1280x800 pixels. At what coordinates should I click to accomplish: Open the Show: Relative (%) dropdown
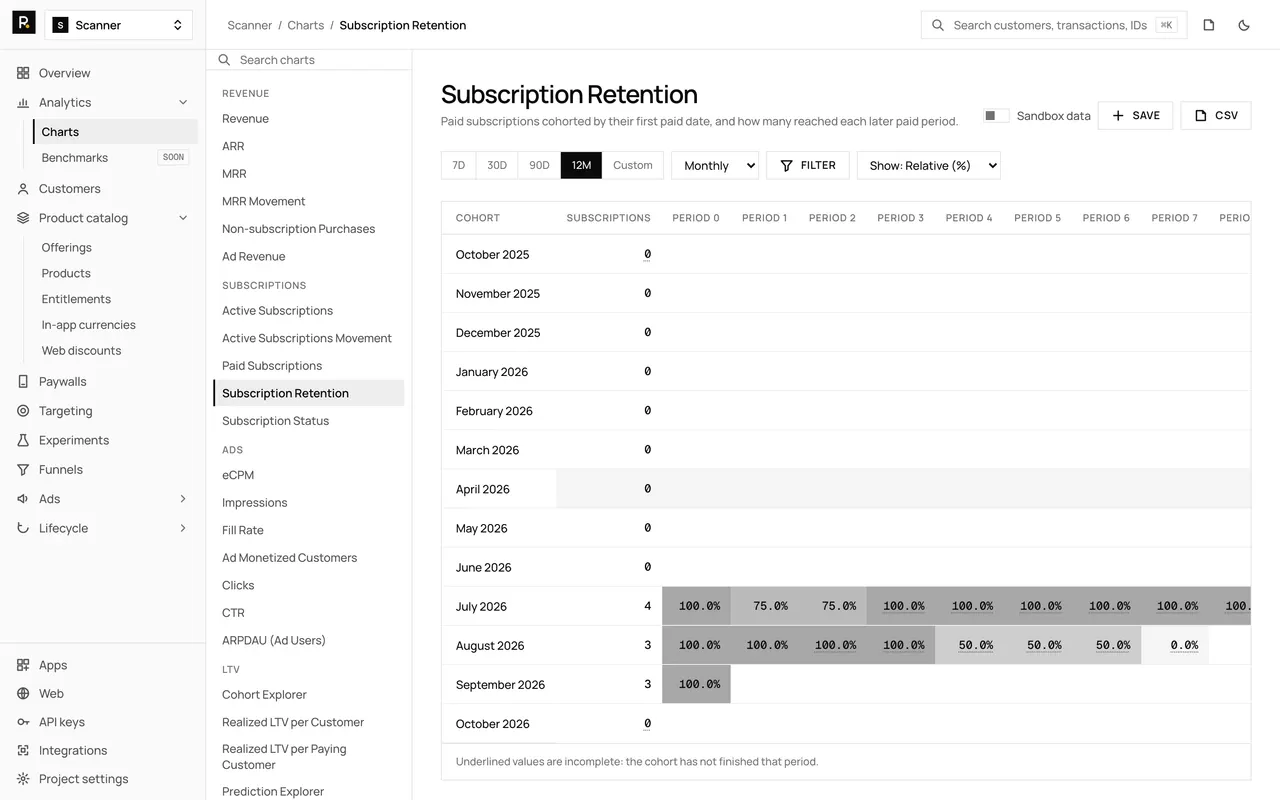(929, 165)
